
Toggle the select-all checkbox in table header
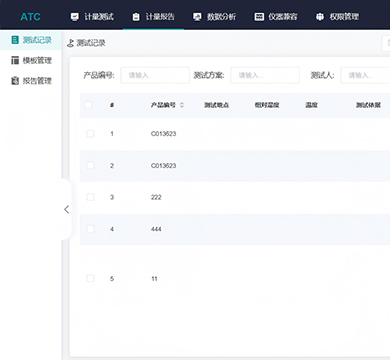tap(88, 105)
